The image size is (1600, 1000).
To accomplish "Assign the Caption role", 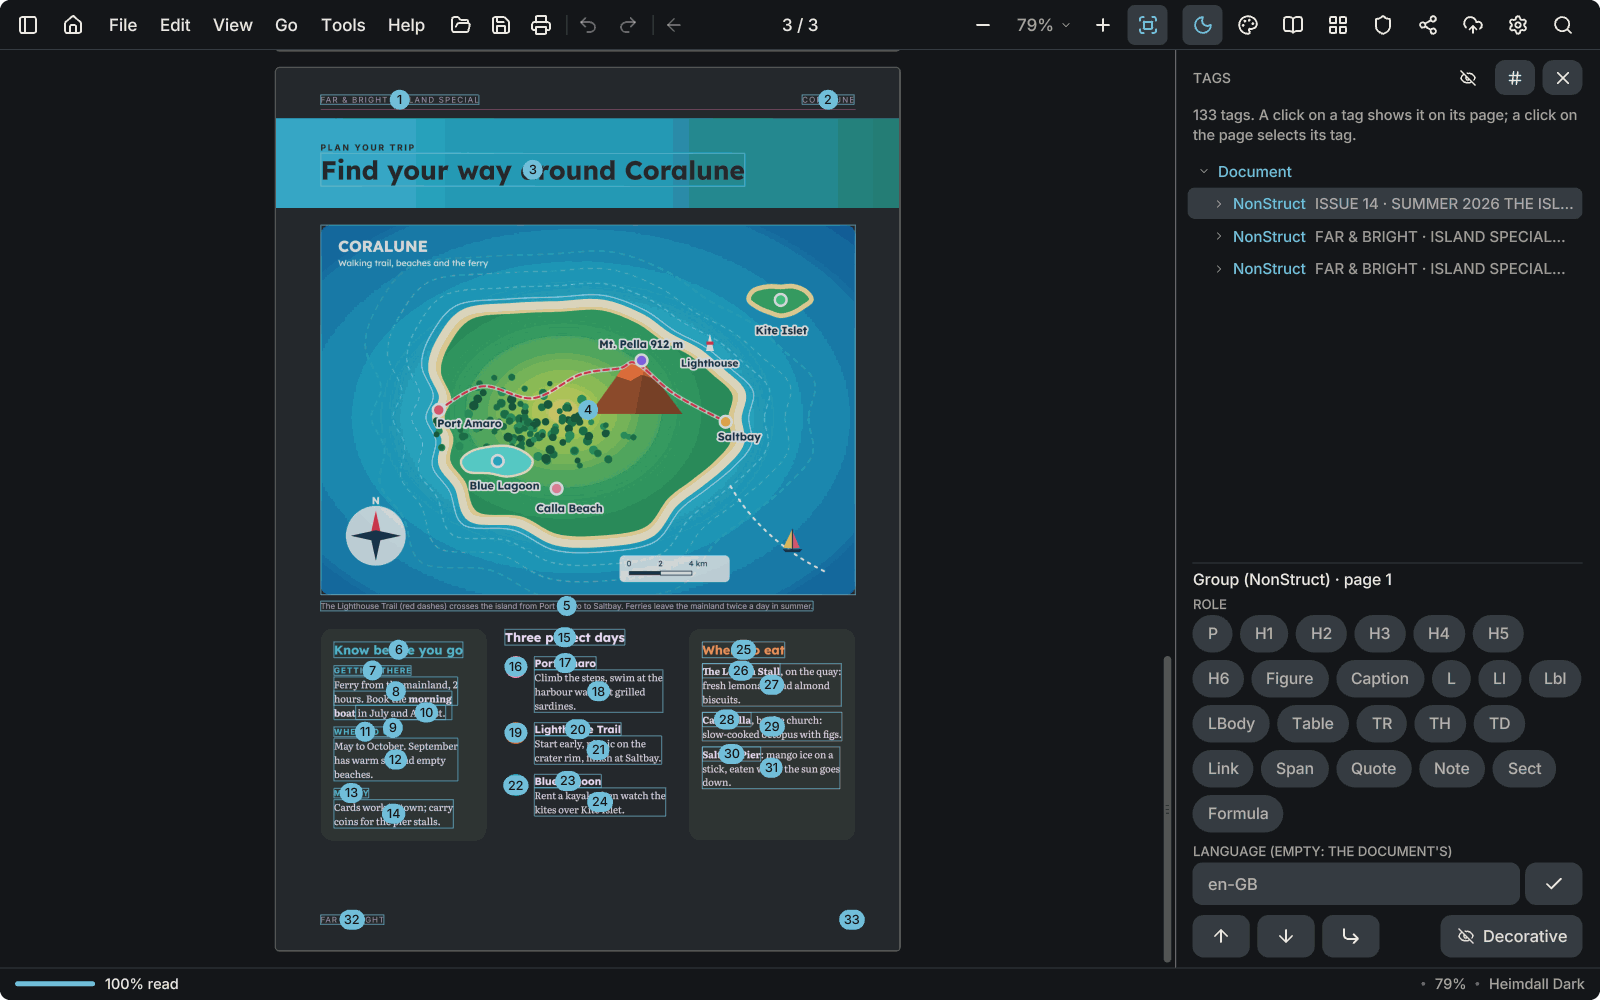I will tap(1379, 679).
